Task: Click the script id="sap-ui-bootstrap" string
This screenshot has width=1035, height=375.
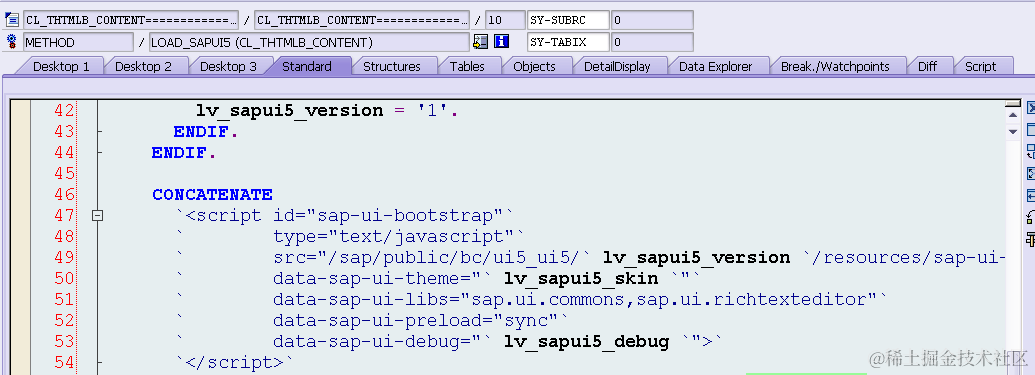Action: pos(344,216)
